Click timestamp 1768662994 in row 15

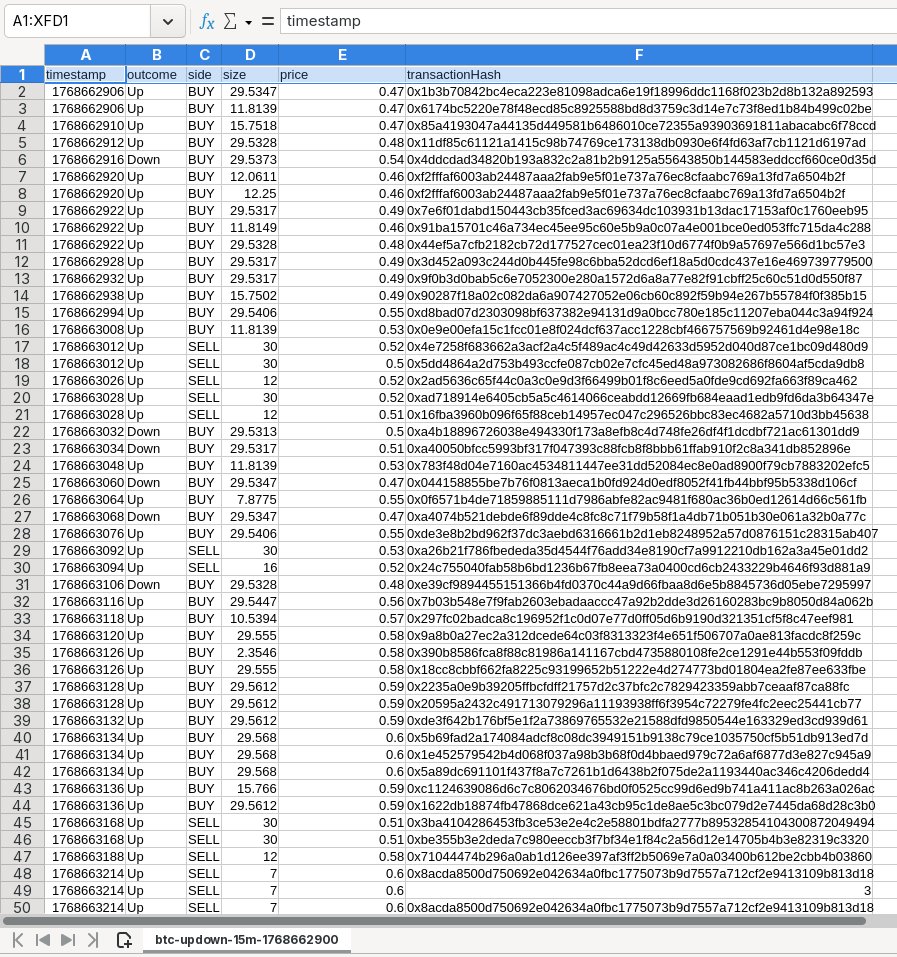[x=85, y=313]
